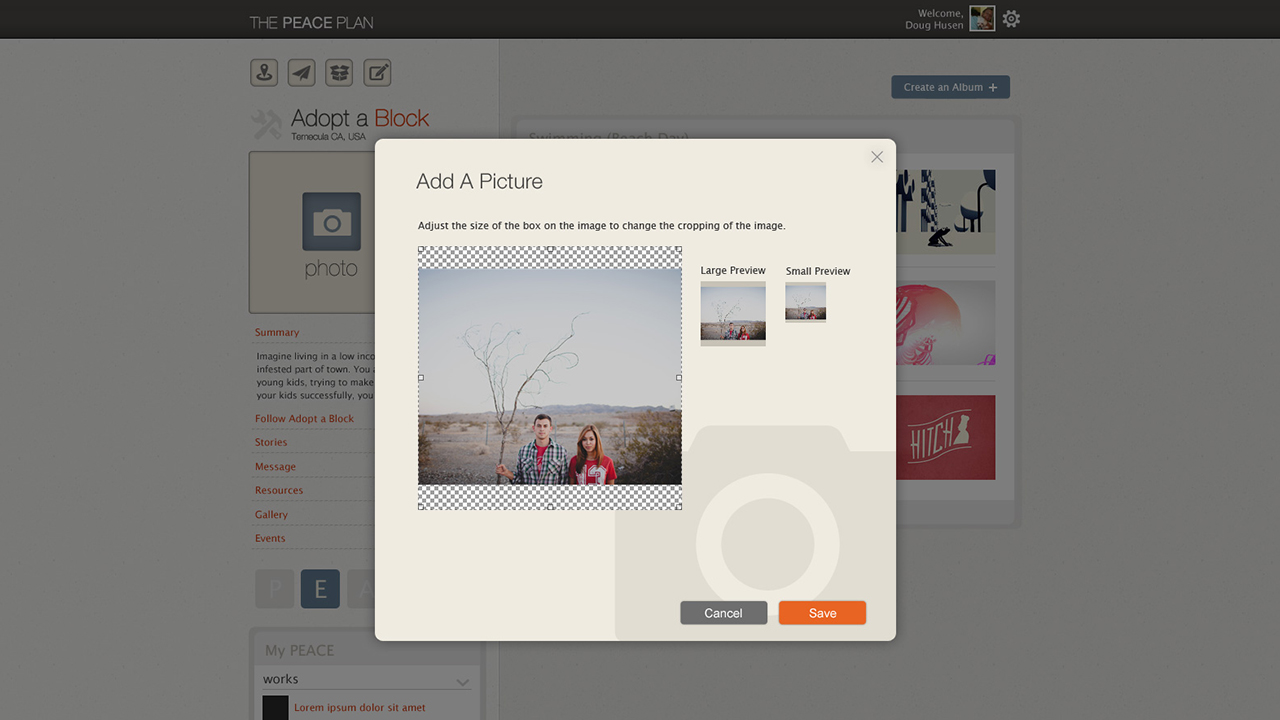Image resolution: width=1280 pixels, height=720 pixels.
Task: Open the open-box resources icon
Action: click(x=339, y=73)
